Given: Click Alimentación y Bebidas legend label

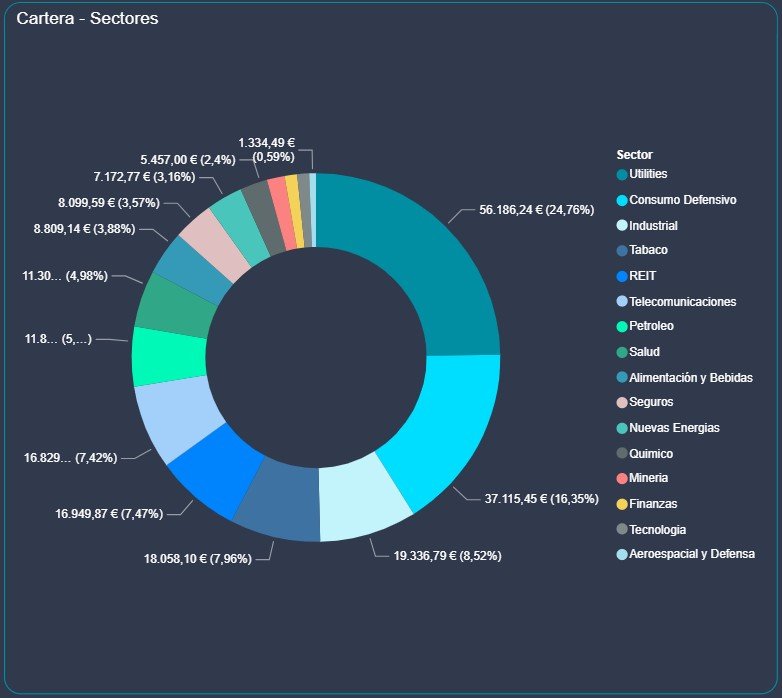Looking at the screenshot, I should pyautogui.click(x=690, y=377).
